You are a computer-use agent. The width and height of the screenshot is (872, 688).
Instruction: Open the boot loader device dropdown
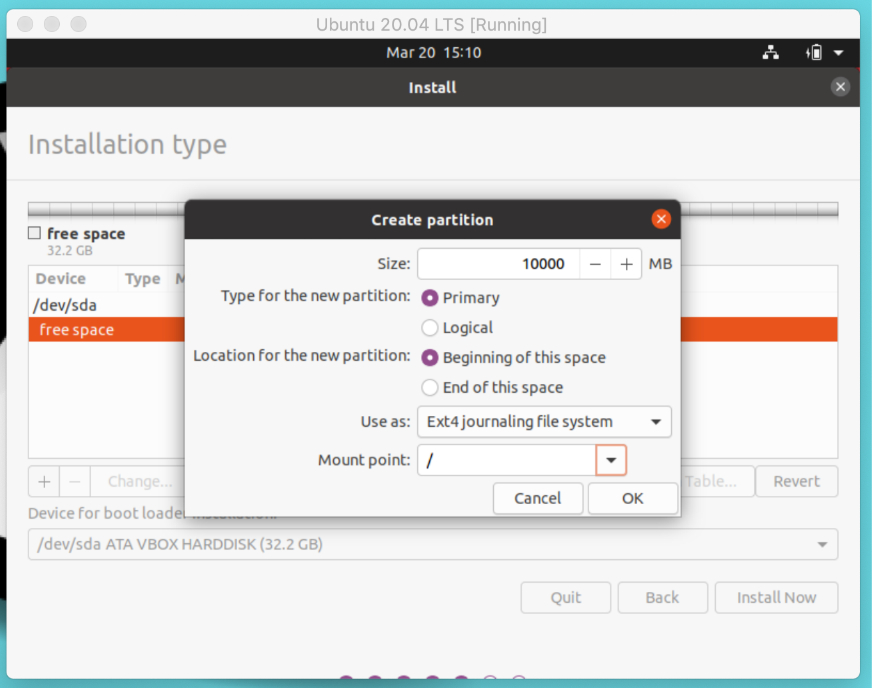[x=433, y=544]
